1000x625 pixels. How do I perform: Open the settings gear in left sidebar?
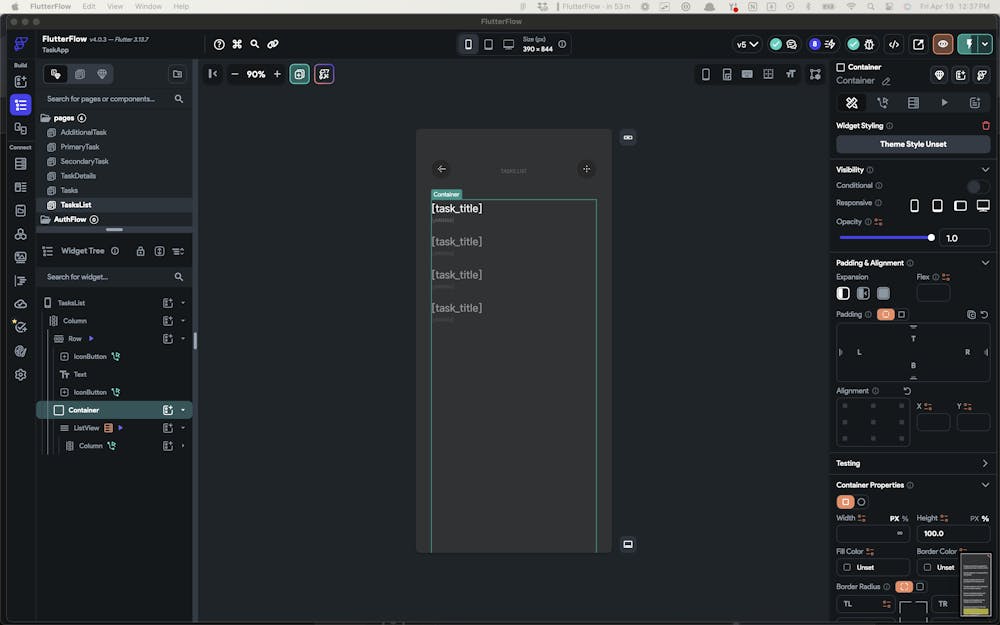(x=20, y=375)
